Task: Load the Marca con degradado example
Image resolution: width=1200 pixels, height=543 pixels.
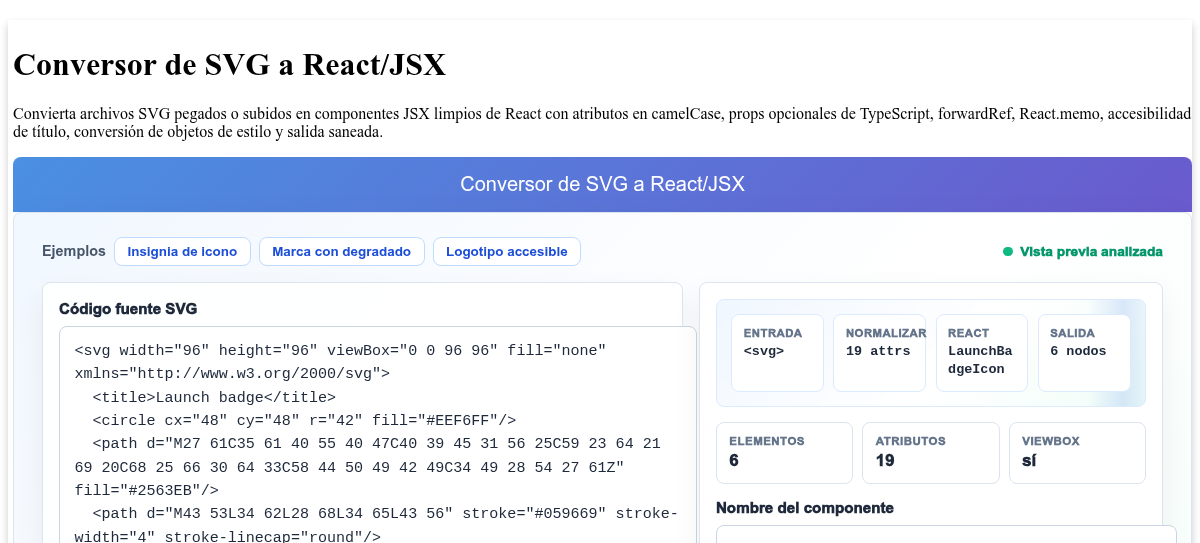Action: tap(341, 252)
